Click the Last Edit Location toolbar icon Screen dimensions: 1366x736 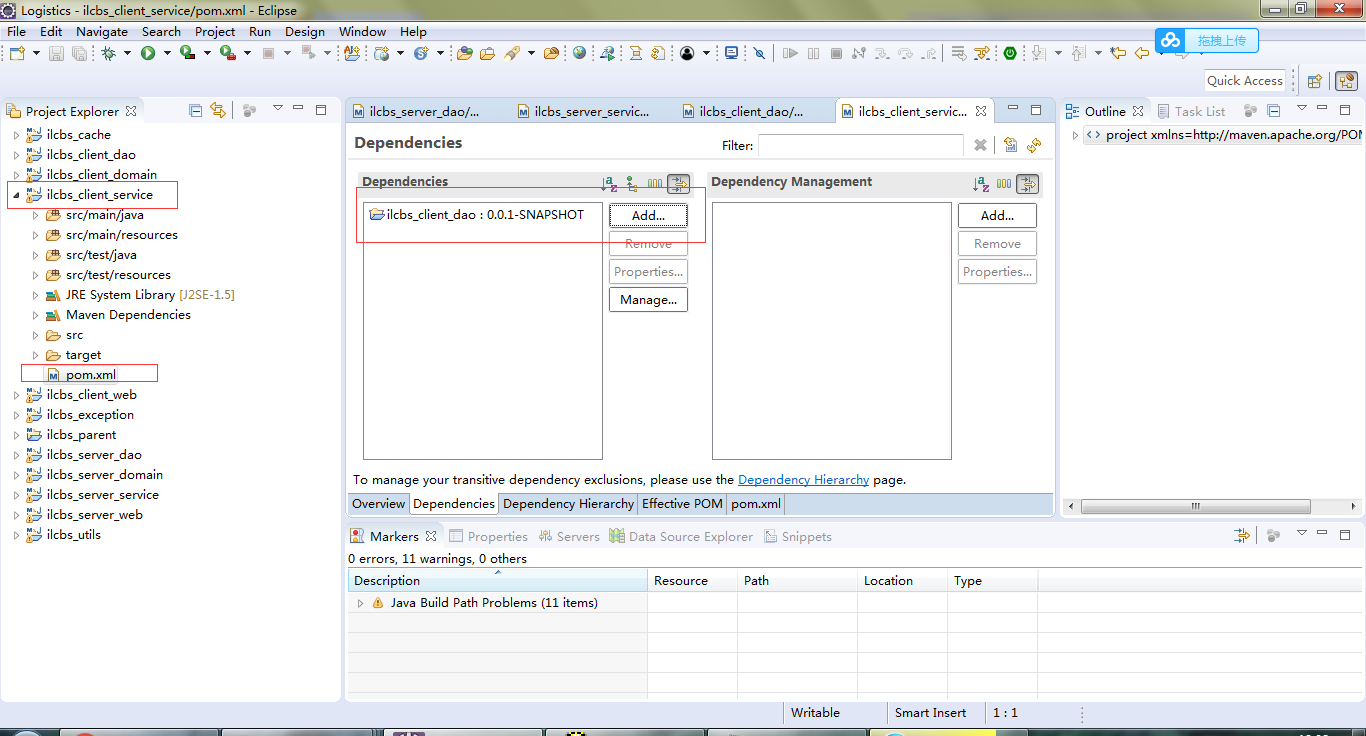[1118, 53]
